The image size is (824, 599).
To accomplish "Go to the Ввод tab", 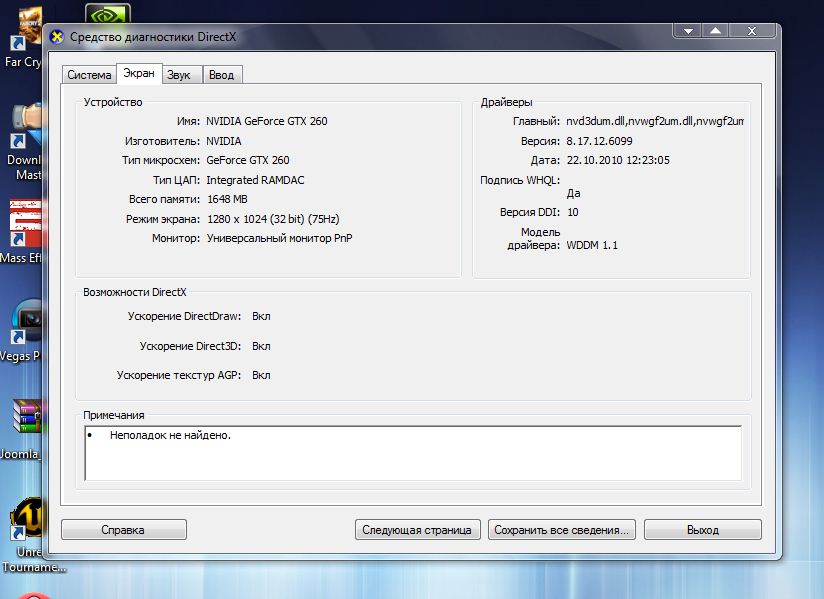I will tap(221, 75).
